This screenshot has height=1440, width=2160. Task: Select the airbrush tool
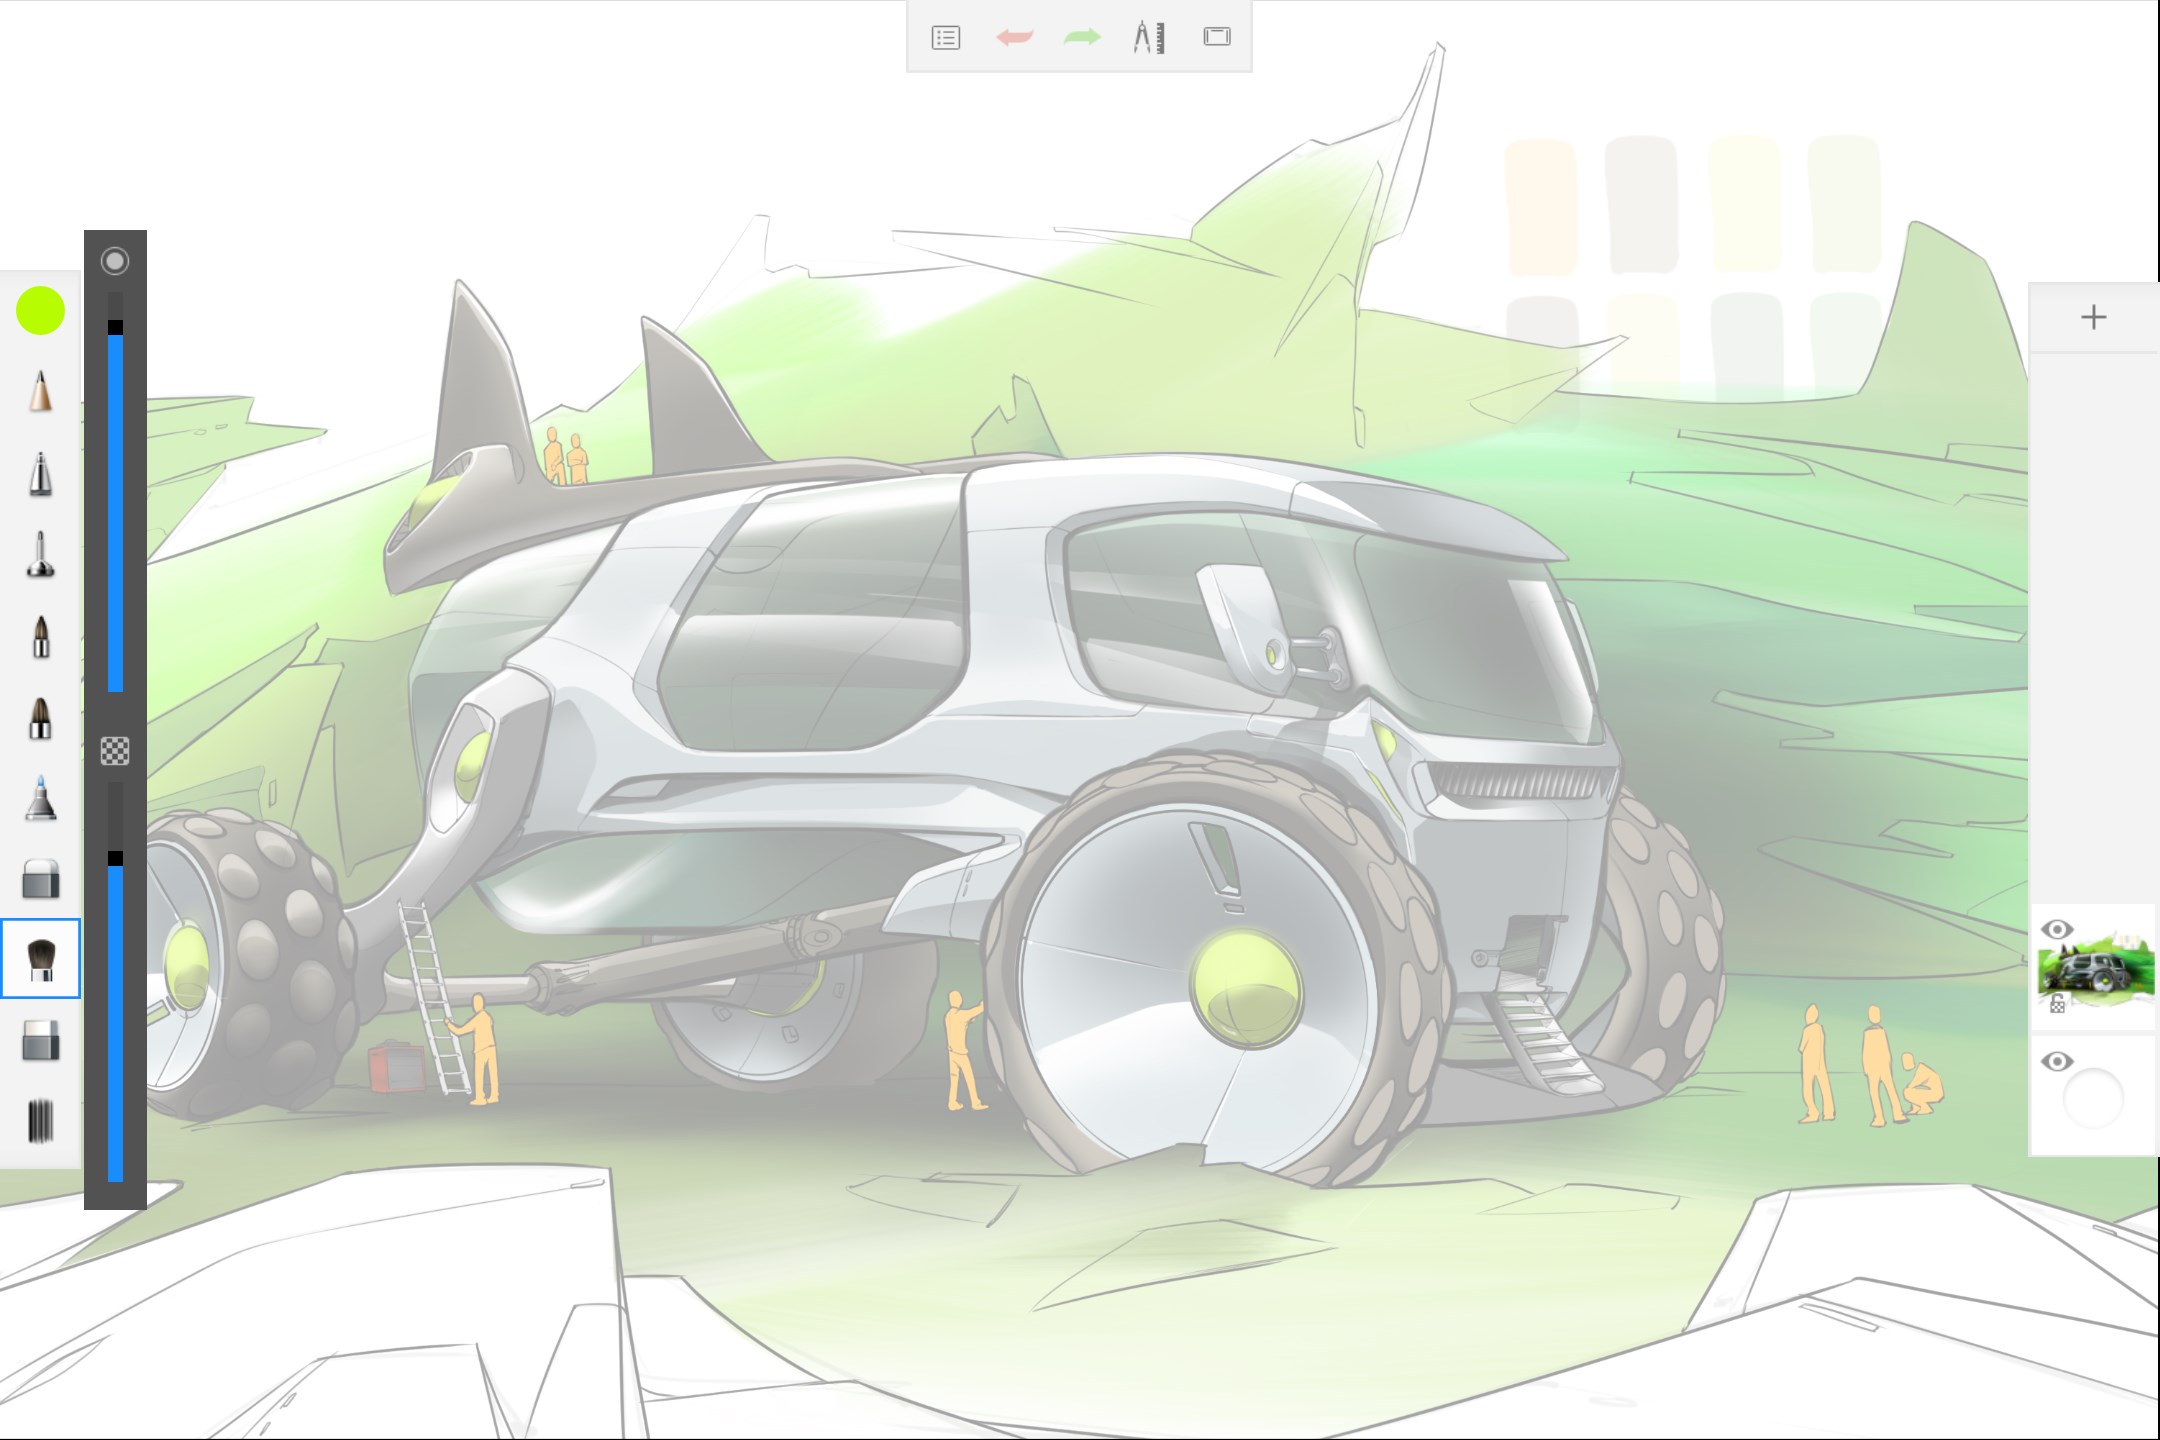click(x=40, y=555)
